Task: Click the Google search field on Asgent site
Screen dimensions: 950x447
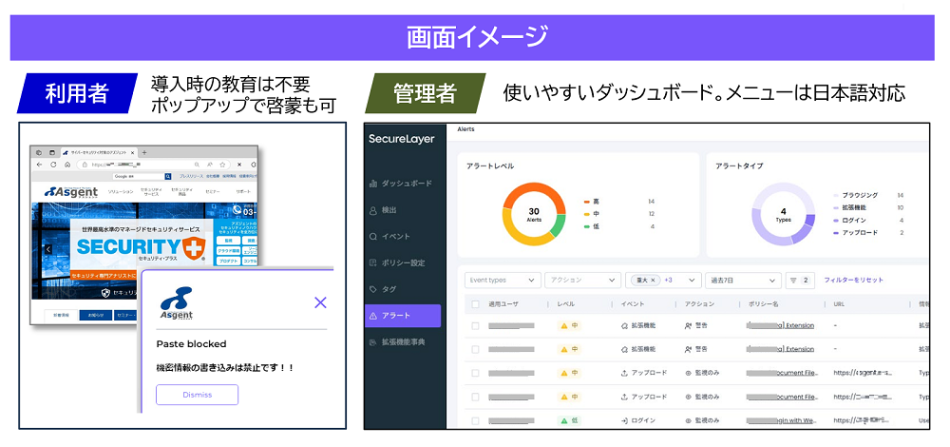Action: pos(138,176)
